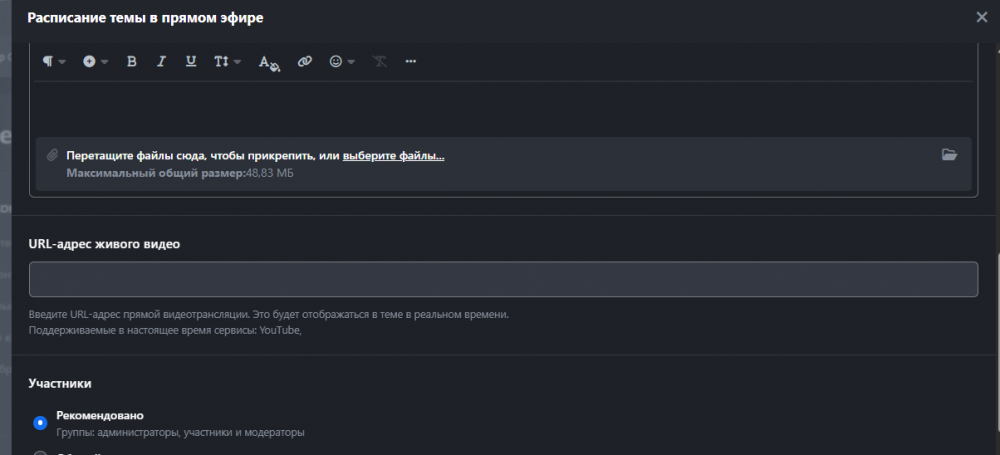Expand the font size dropdown
The image size is (1000, 455).
(227, 62)
